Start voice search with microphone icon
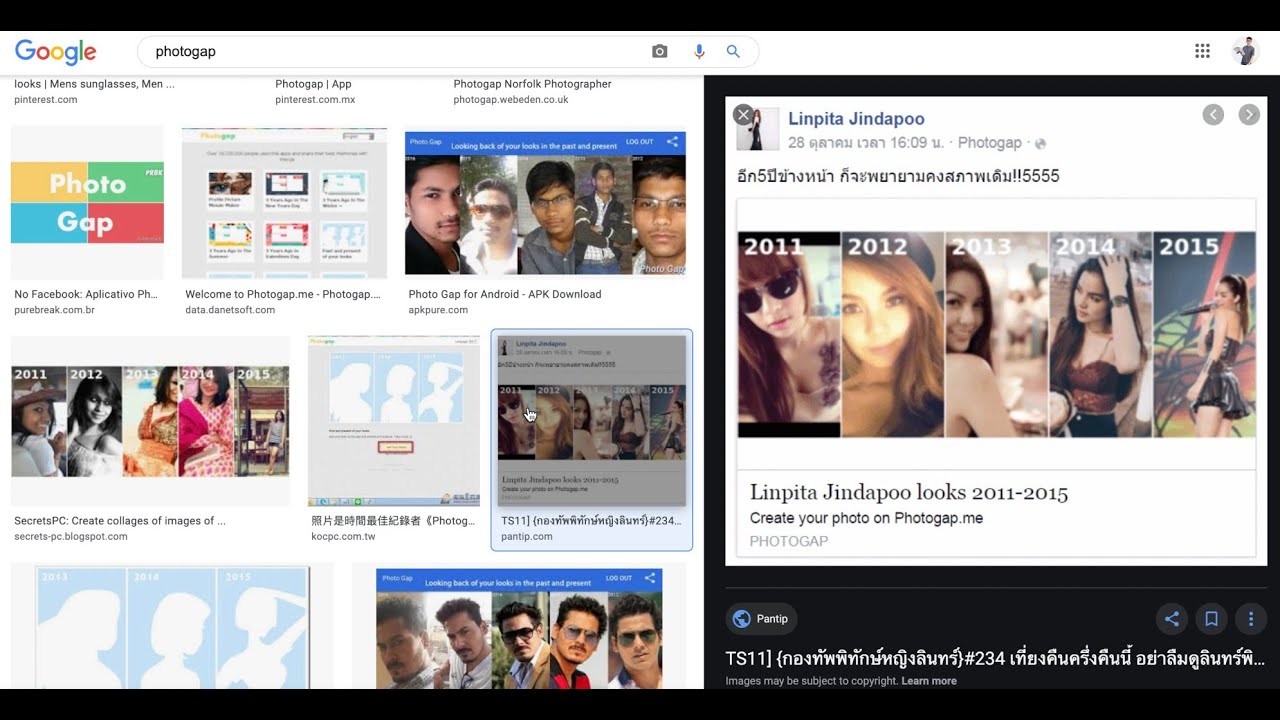 pos(699,51)
